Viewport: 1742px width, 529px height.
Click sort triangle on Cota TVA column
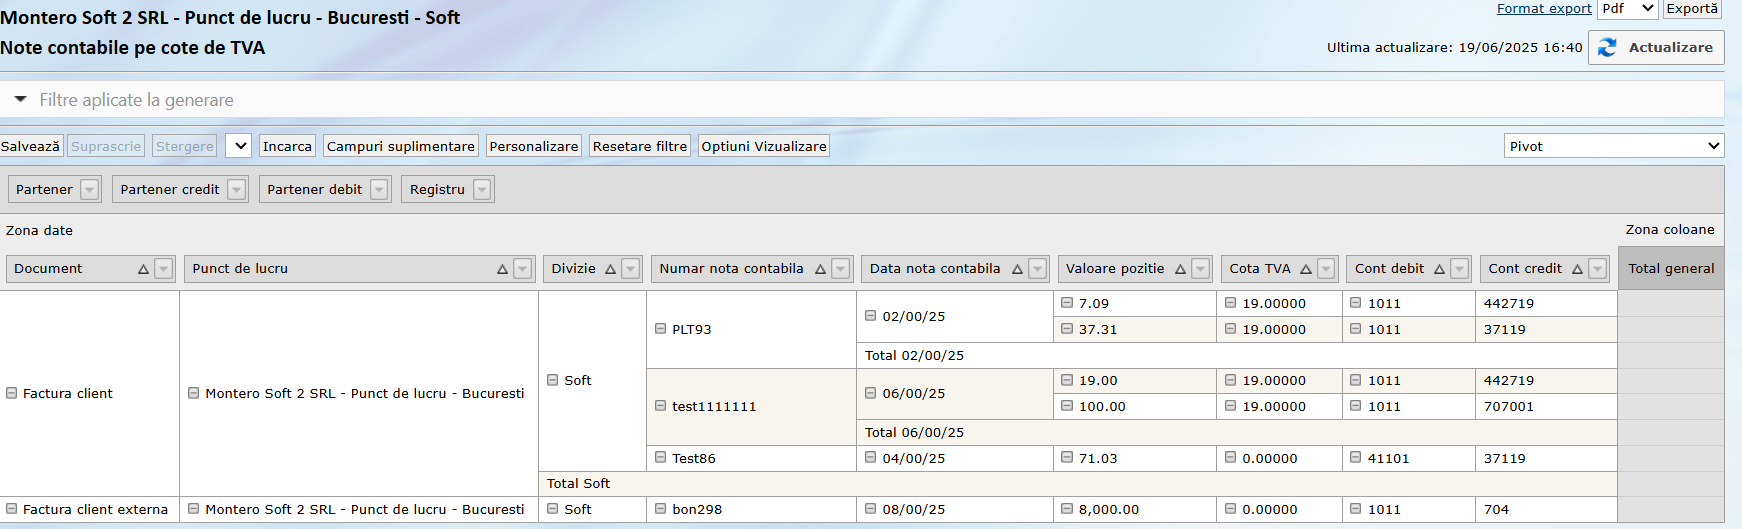point(1306,269)
